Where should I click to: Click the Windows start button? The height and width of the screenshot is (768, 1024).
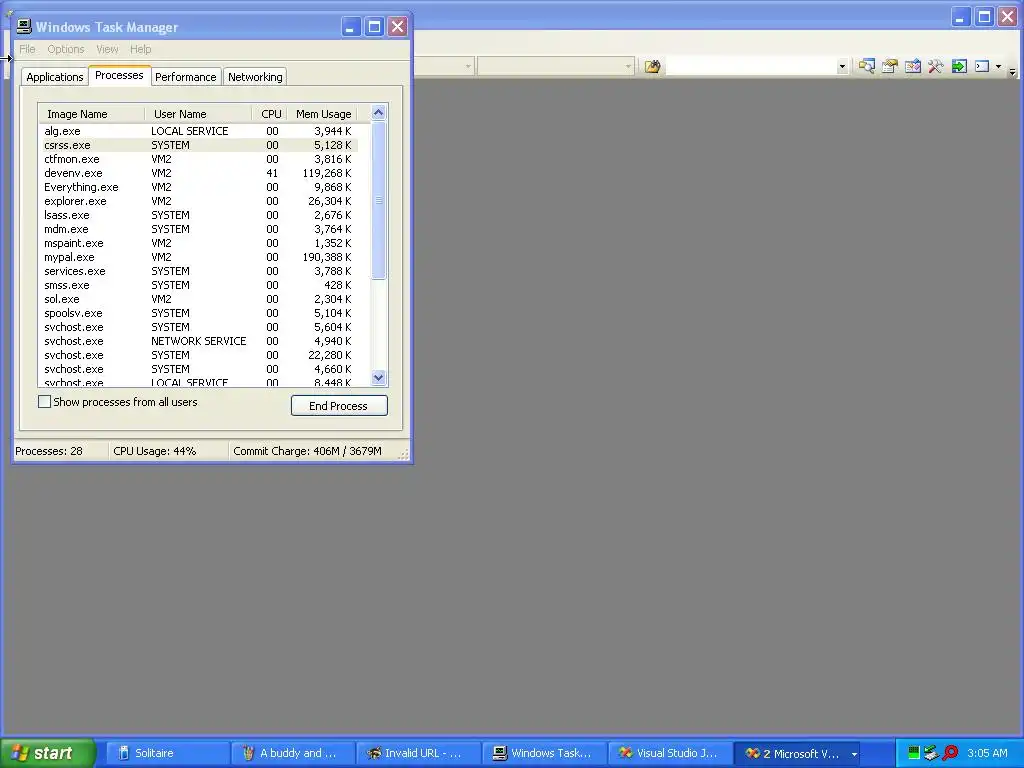[x=47, y=753]
